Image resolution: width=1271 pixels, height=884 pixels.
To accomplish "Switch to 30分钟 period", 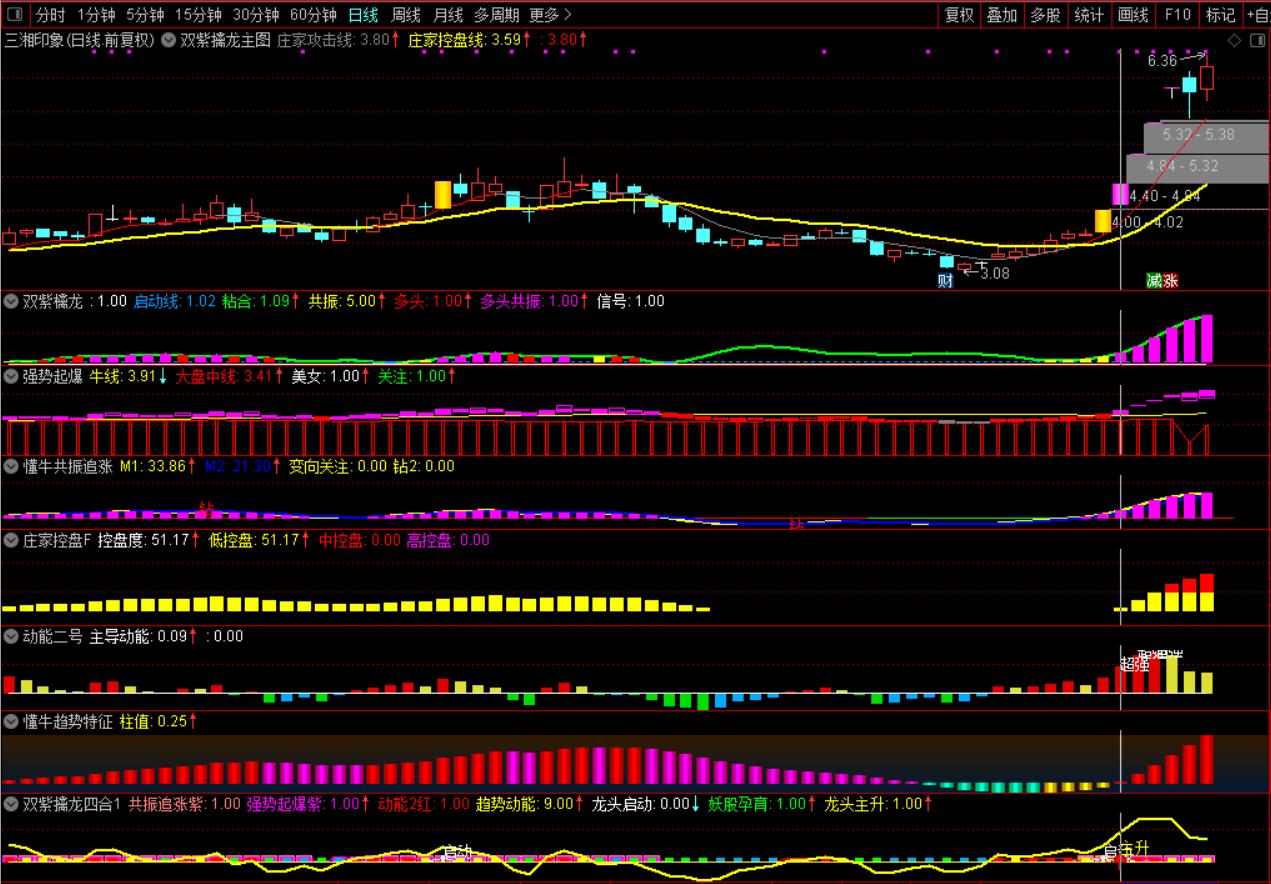I will [256, 15].
